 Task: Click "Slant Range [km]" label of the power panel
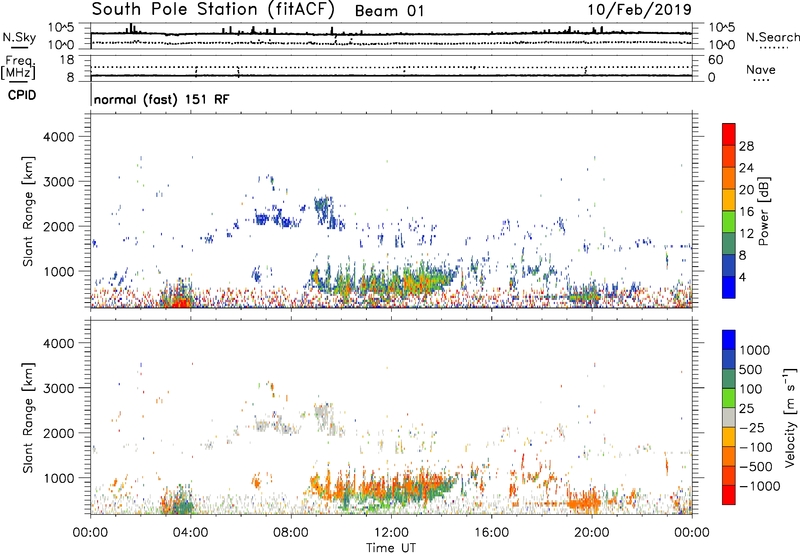tap(28, 211)
